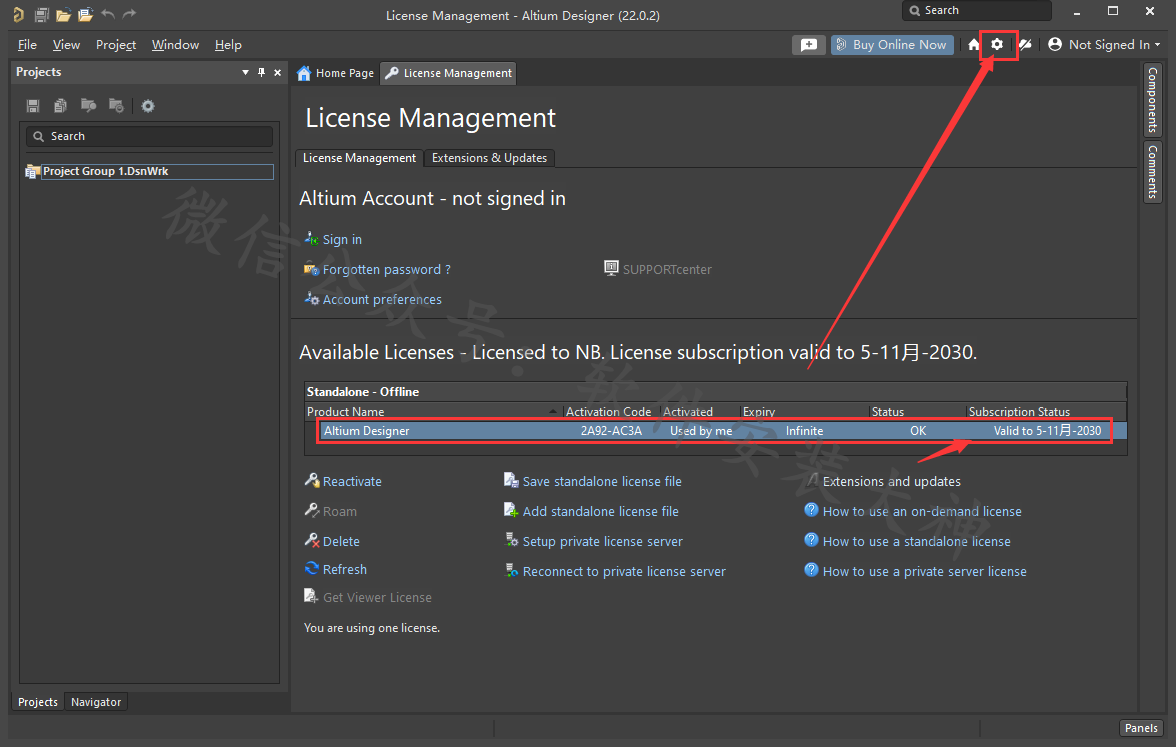1176x747 pixels.
Task: Click the save icon in Projects panel
Action: tap(33, 106)
